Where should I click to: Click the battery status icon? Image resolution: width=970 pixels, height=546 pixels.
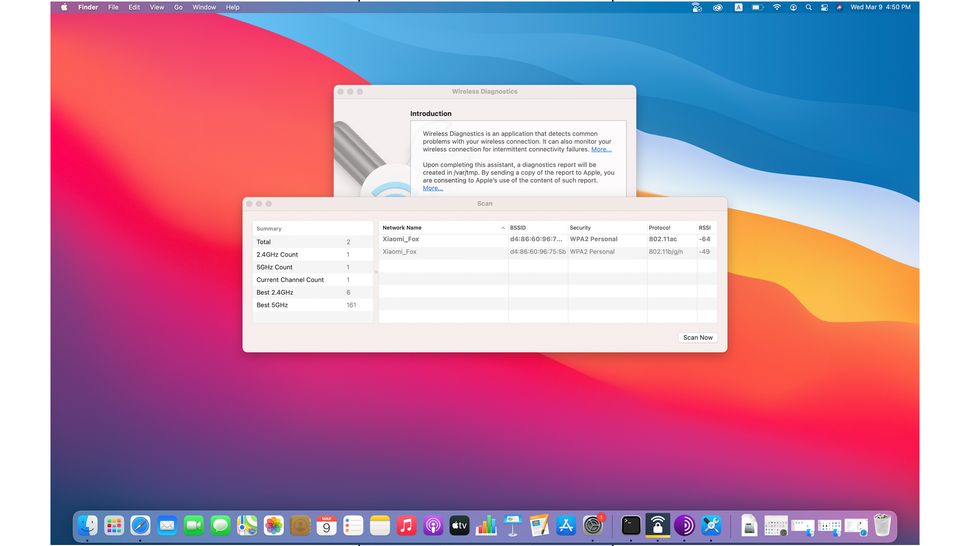[757, 7]
